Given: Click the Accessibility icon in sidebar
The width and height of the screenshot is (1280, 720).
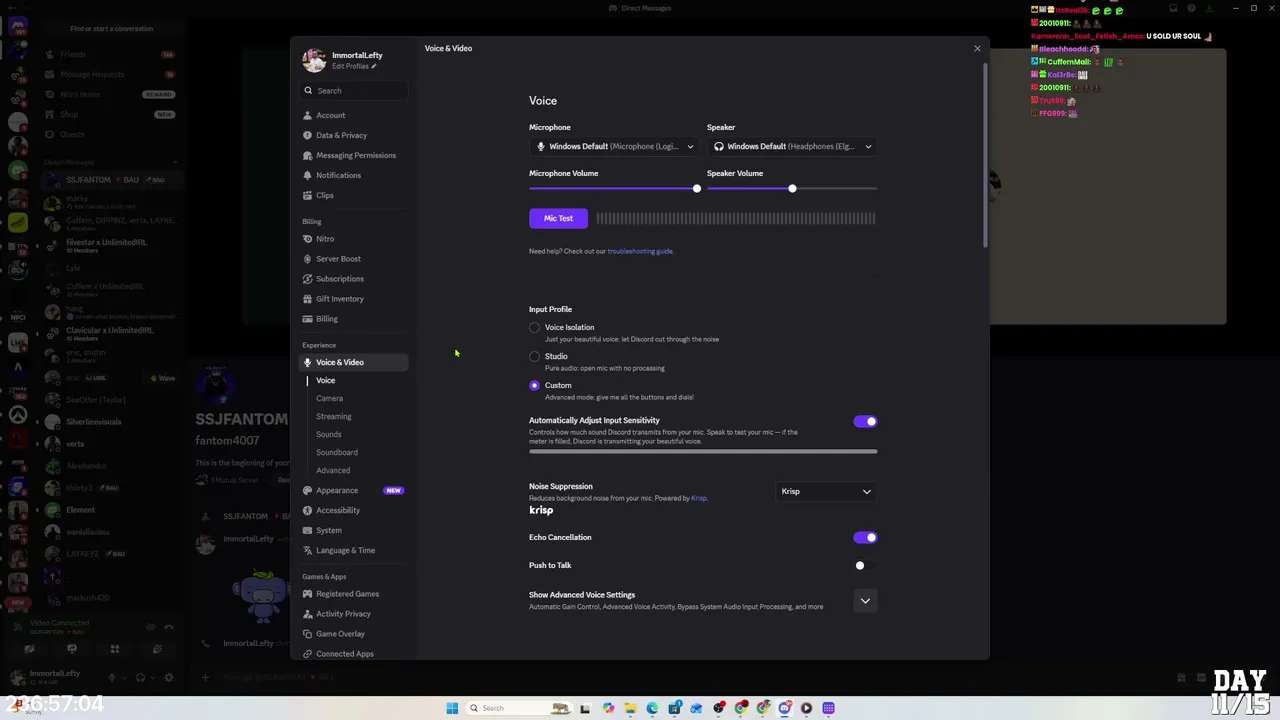Looking at the screenshot, I should pyautogui.click(x=308, y=510).
